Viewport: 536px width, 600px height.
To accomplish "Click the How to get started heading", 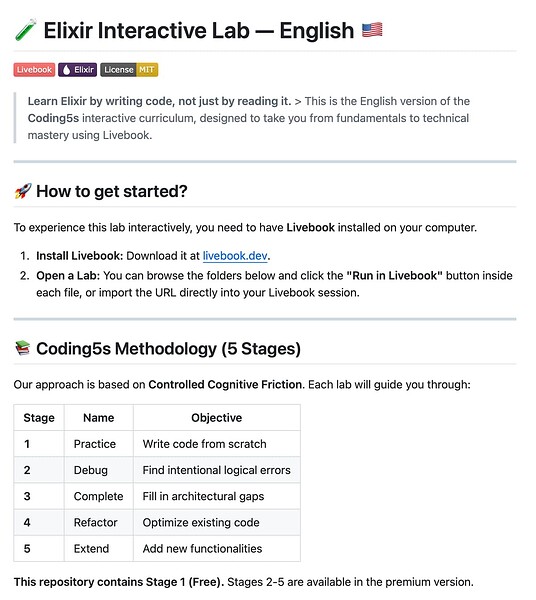I will 112,191.
